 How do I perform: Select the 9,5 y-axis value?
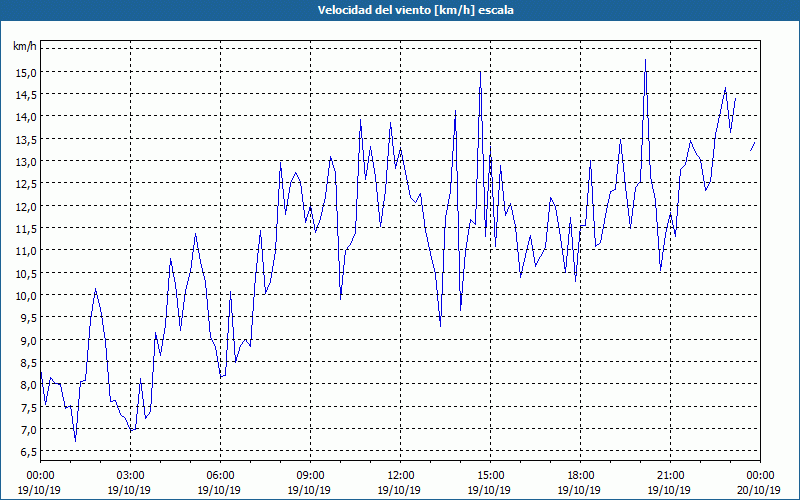point(29,317)
